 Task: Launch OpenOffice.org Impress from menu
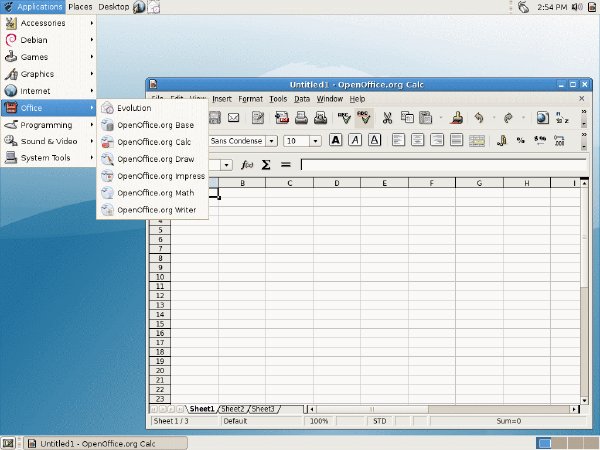[152, 176]
